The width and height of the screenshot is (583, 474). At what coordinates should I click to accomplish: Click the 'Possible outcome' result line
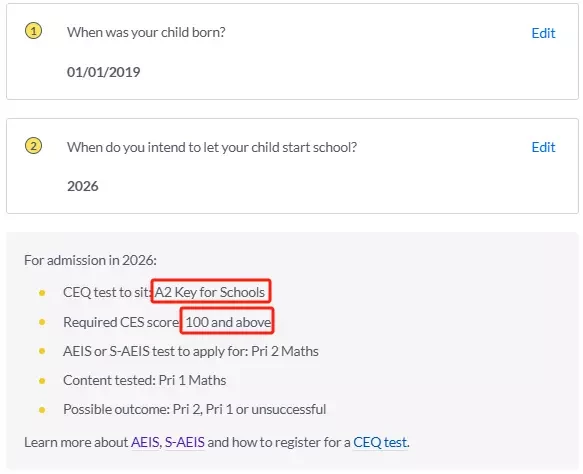(194, 409)
